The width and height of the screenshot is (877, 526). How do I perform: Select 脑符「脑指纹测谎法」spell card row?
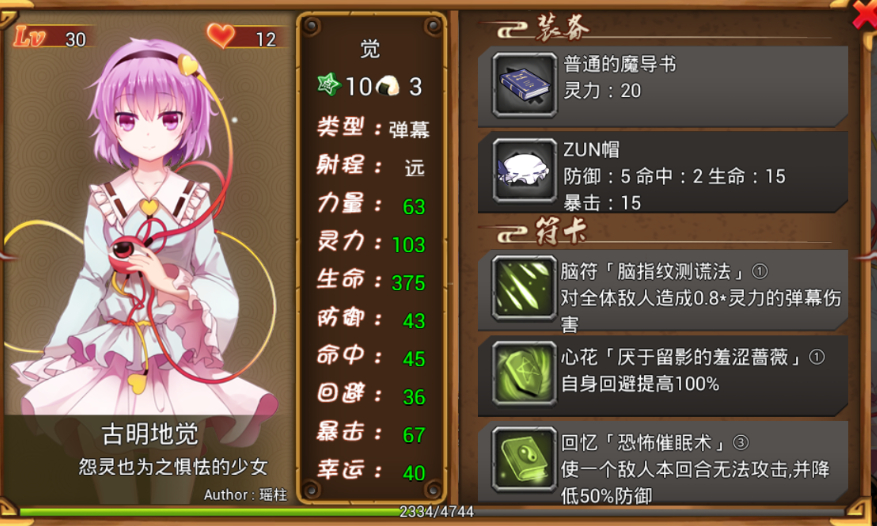click(x=663, y=290)
